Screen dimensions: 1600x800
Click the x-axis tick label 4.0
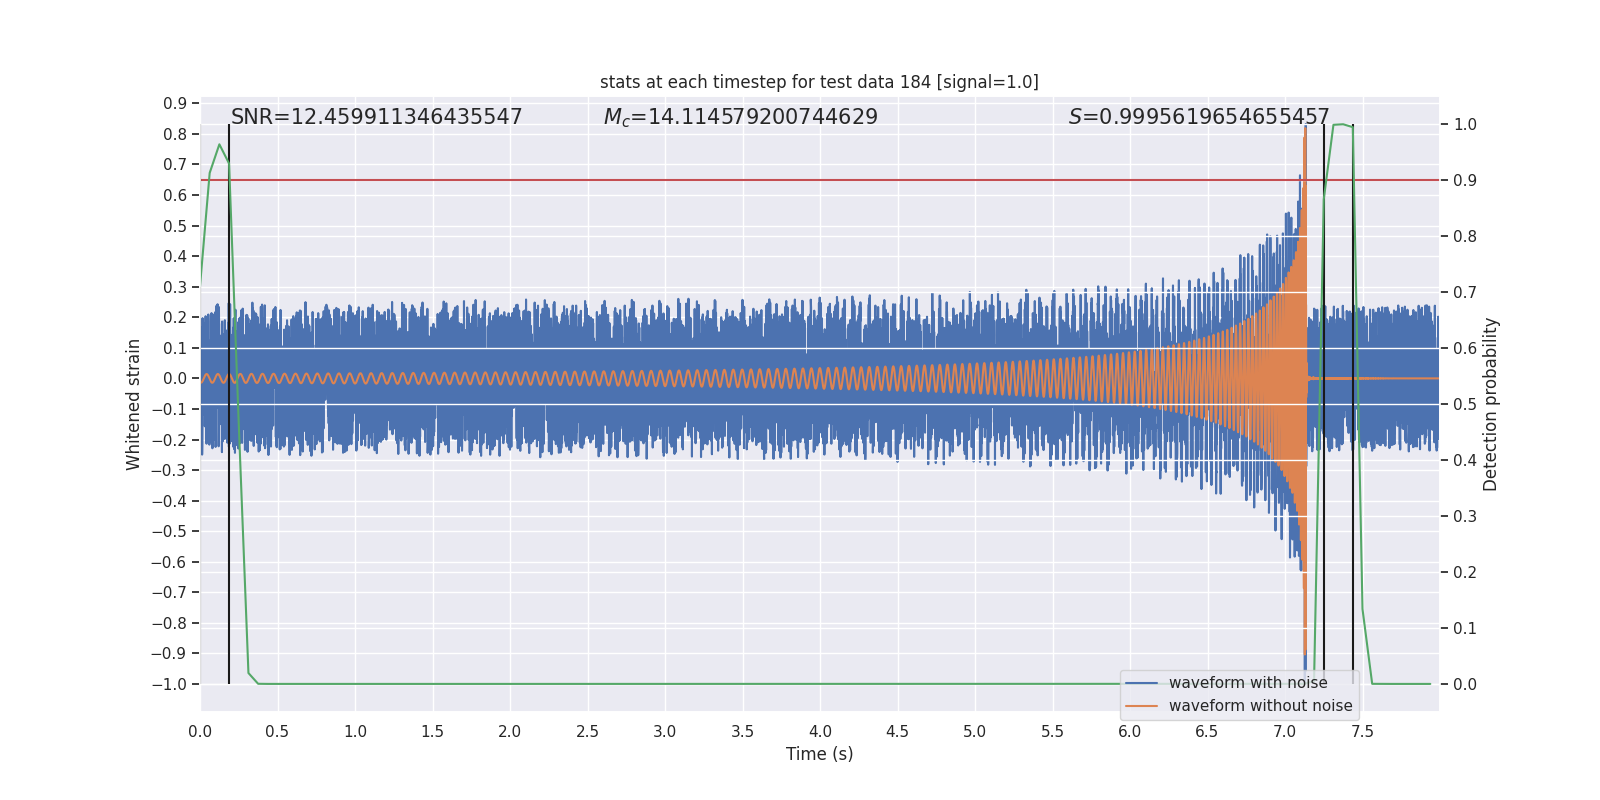820,731
